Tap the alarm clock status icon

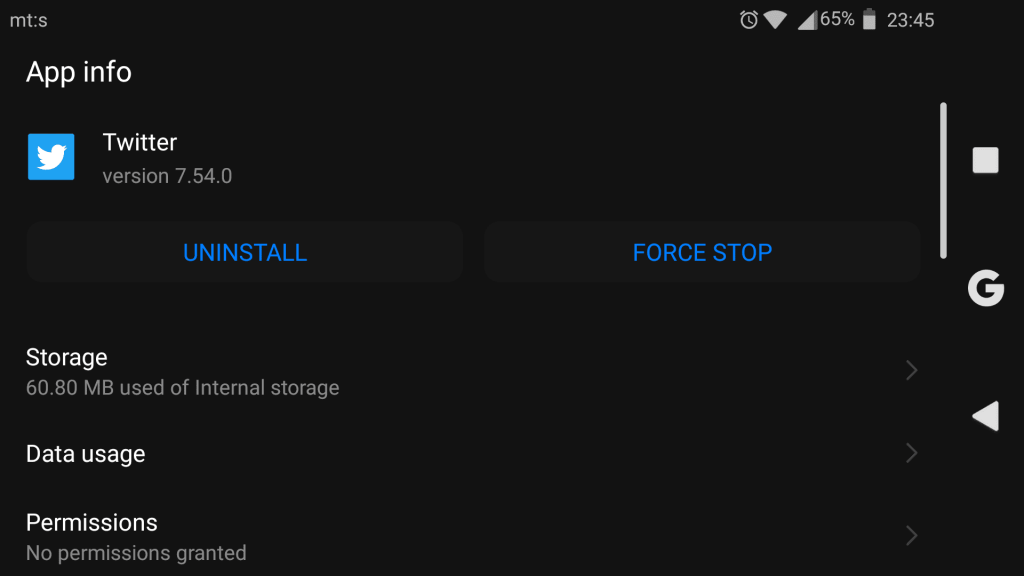748,20
